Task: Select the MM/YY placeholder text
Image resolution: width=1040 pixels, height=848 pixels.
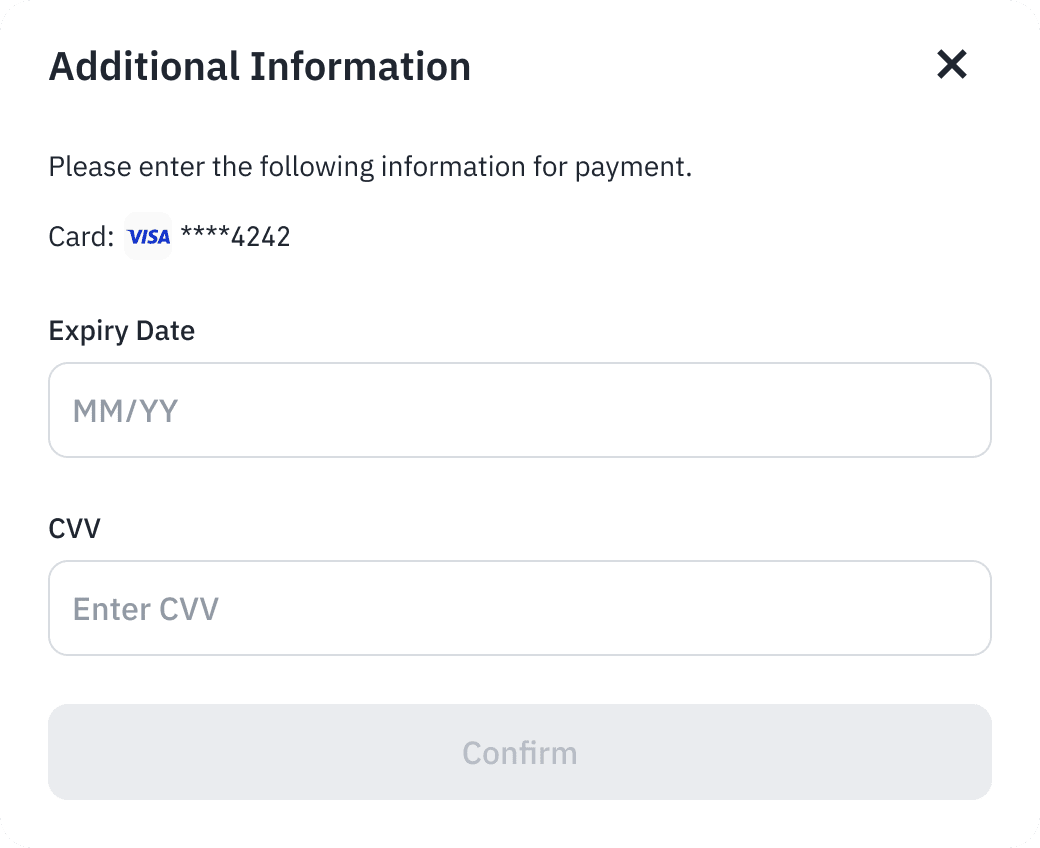Action: tap(125, 411)
